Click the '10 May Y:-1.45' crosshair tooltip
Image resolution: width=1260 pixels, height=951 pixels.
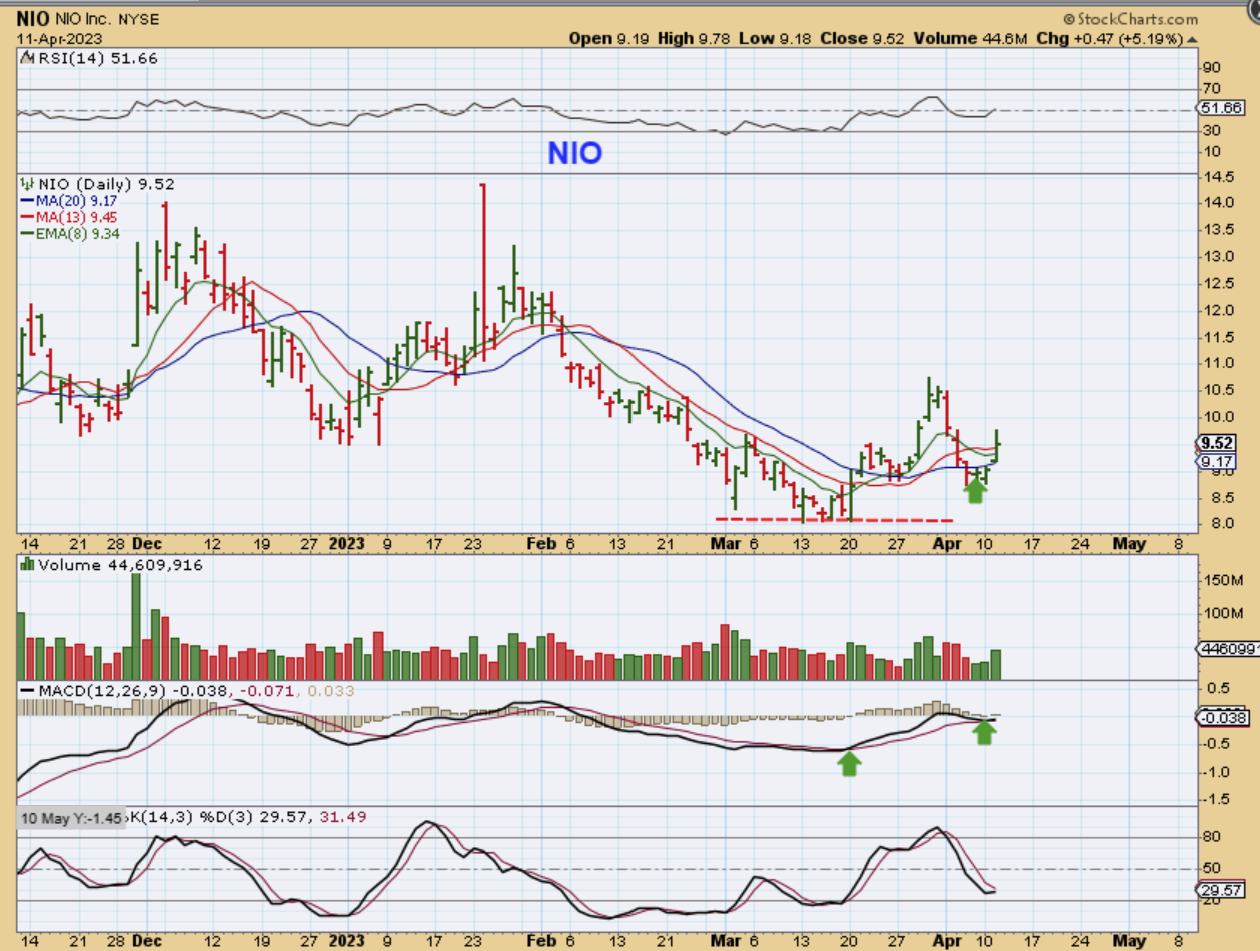click(72, 817)
